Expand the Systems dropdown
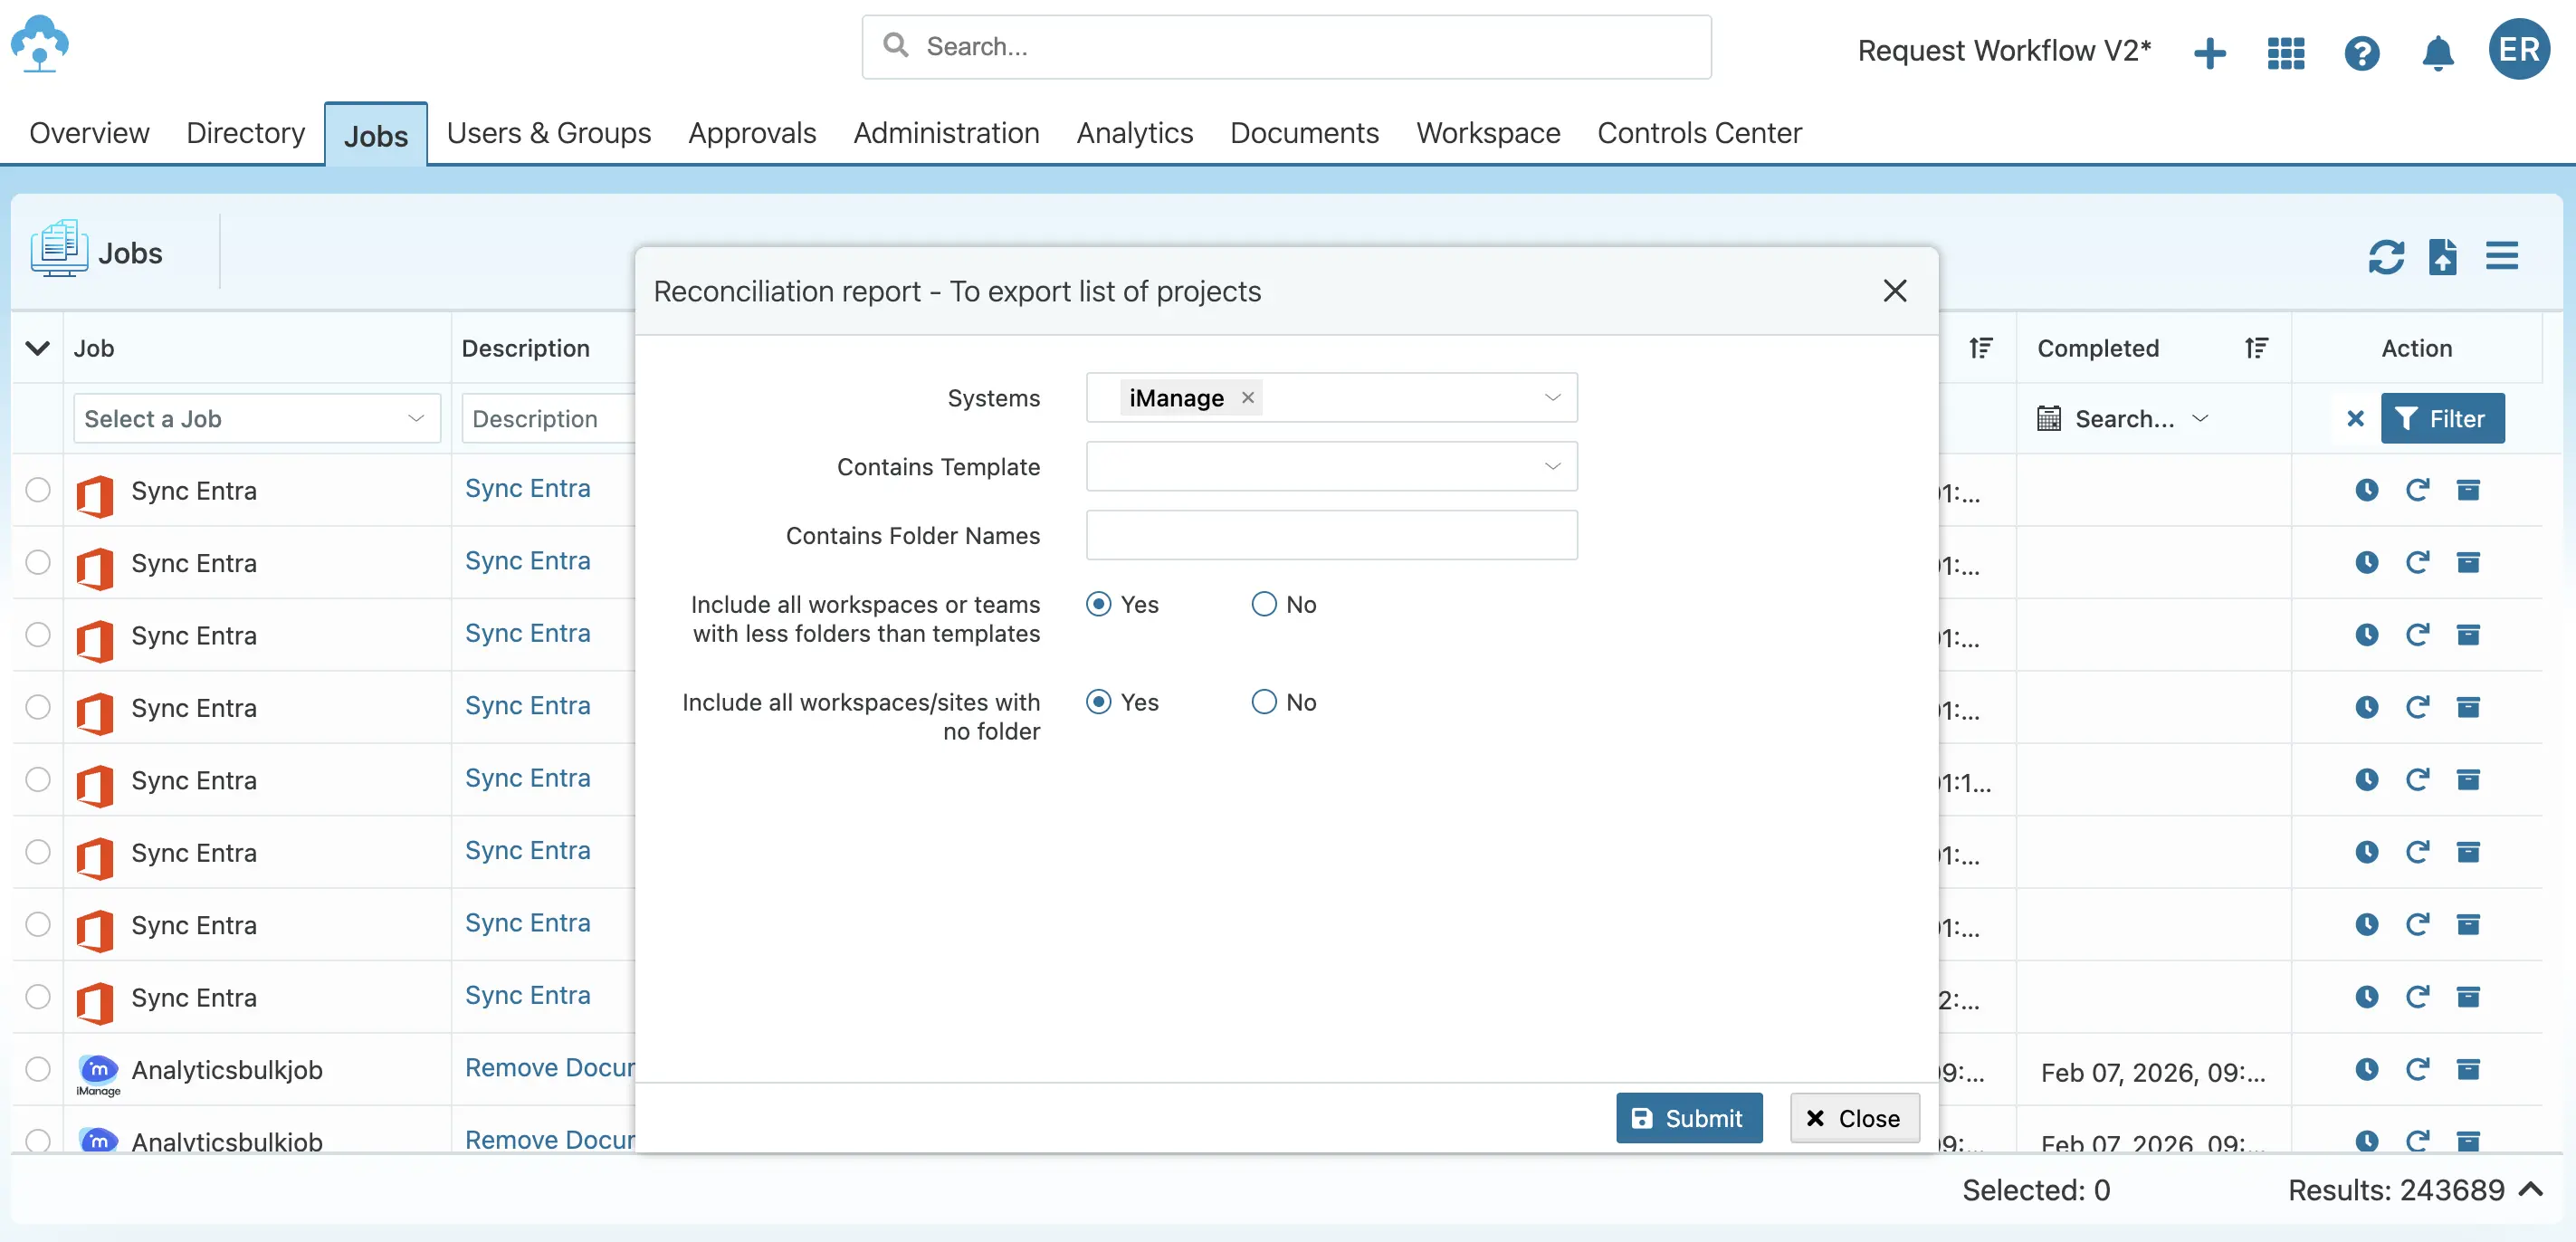The height and width of the screenshot is (1242, 2576). click(1553, 397)
